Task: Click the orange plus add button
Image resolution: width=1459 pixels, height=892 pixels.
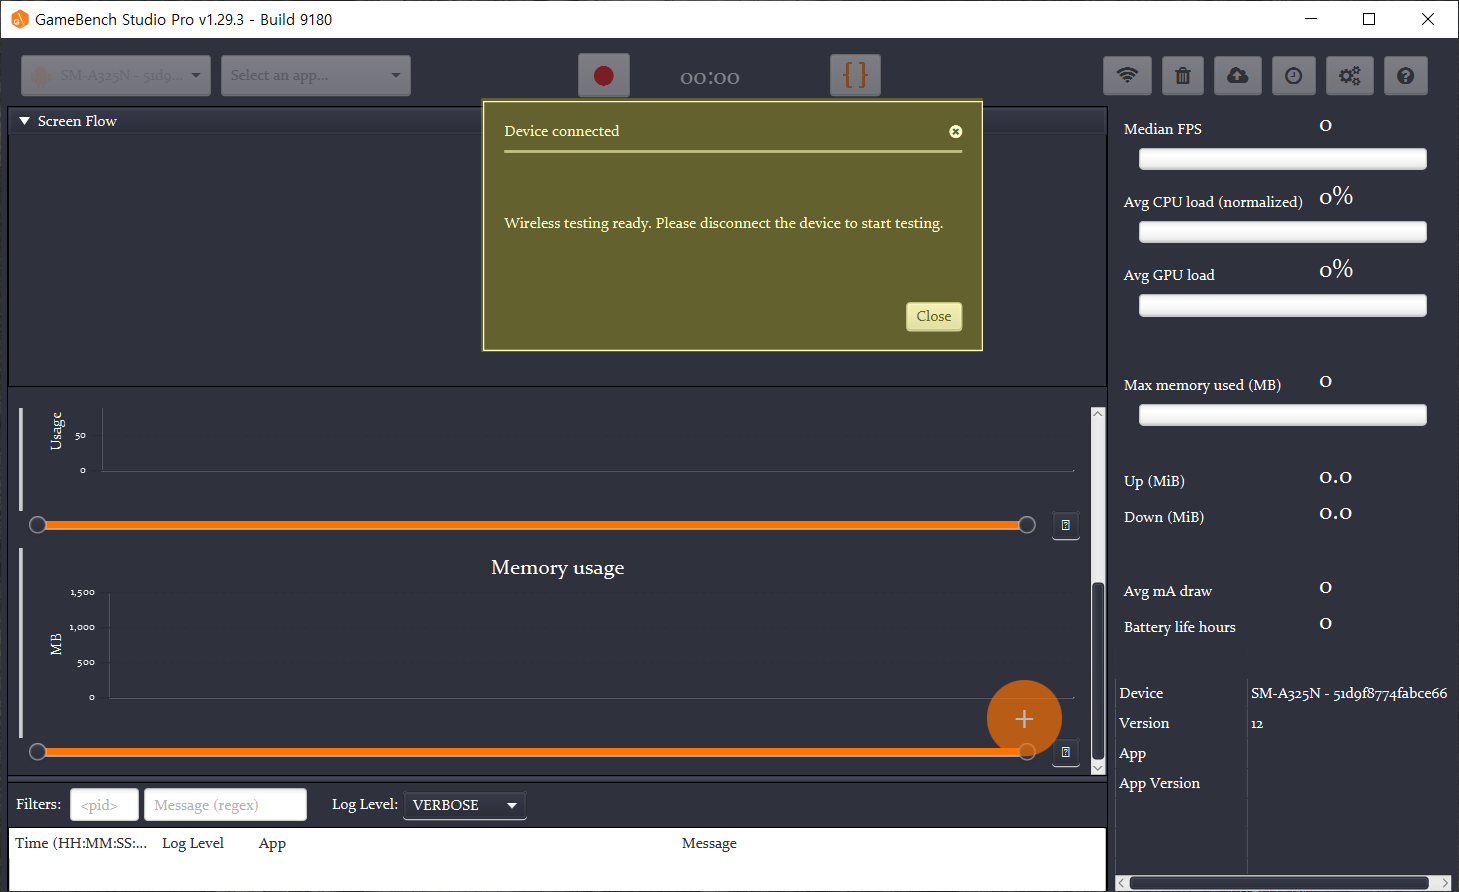Action: pyautogui.click(x=1024, y=718)
